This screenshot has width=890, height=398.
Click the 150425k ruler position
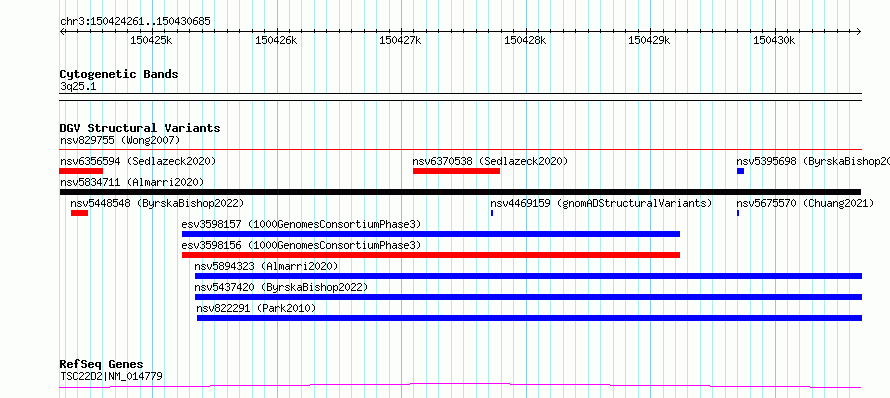tap(151, 40)
